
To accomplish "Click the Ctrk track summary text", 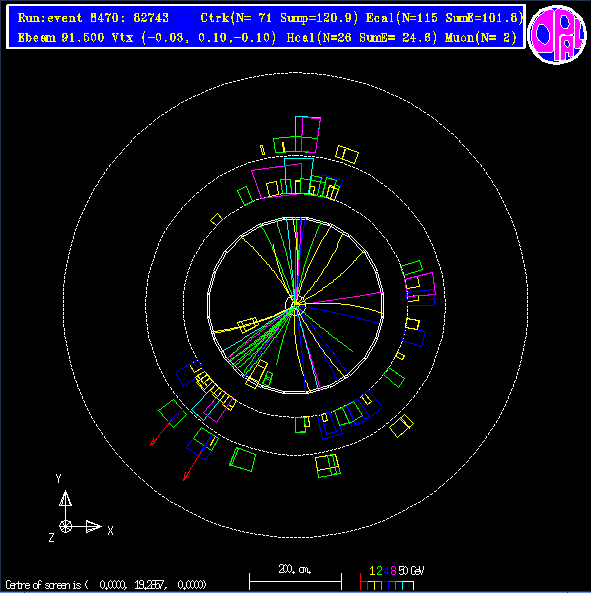I will (x=279, y=18).
